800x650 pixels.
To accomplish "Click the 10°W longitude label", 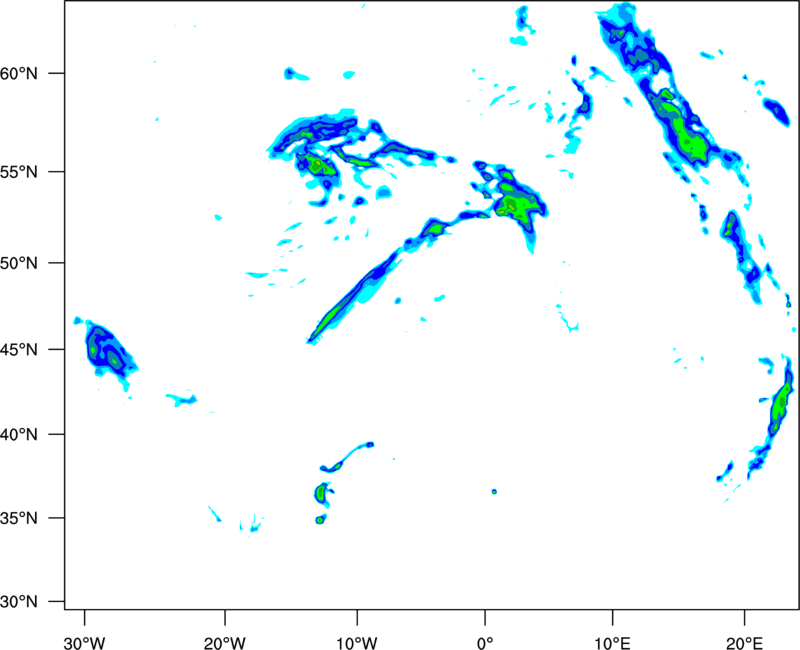I will point(357,643).
